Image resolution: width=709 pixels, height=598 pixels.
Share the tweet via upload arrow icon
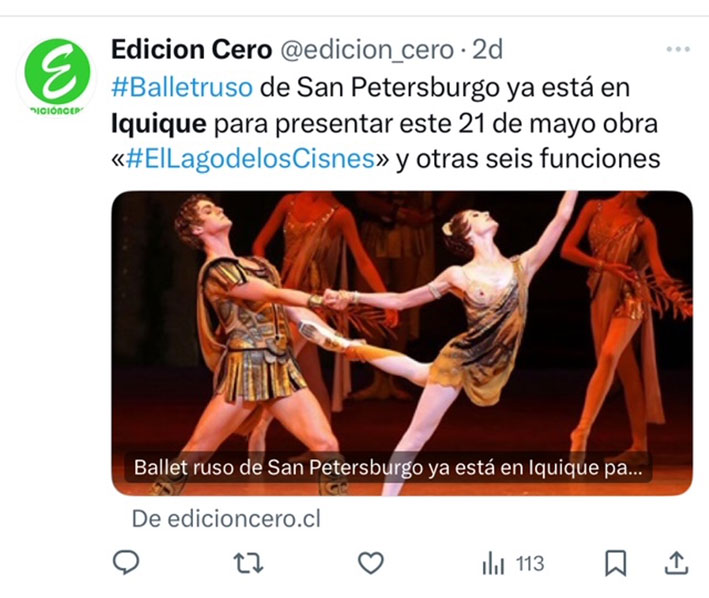click(676, 563)
